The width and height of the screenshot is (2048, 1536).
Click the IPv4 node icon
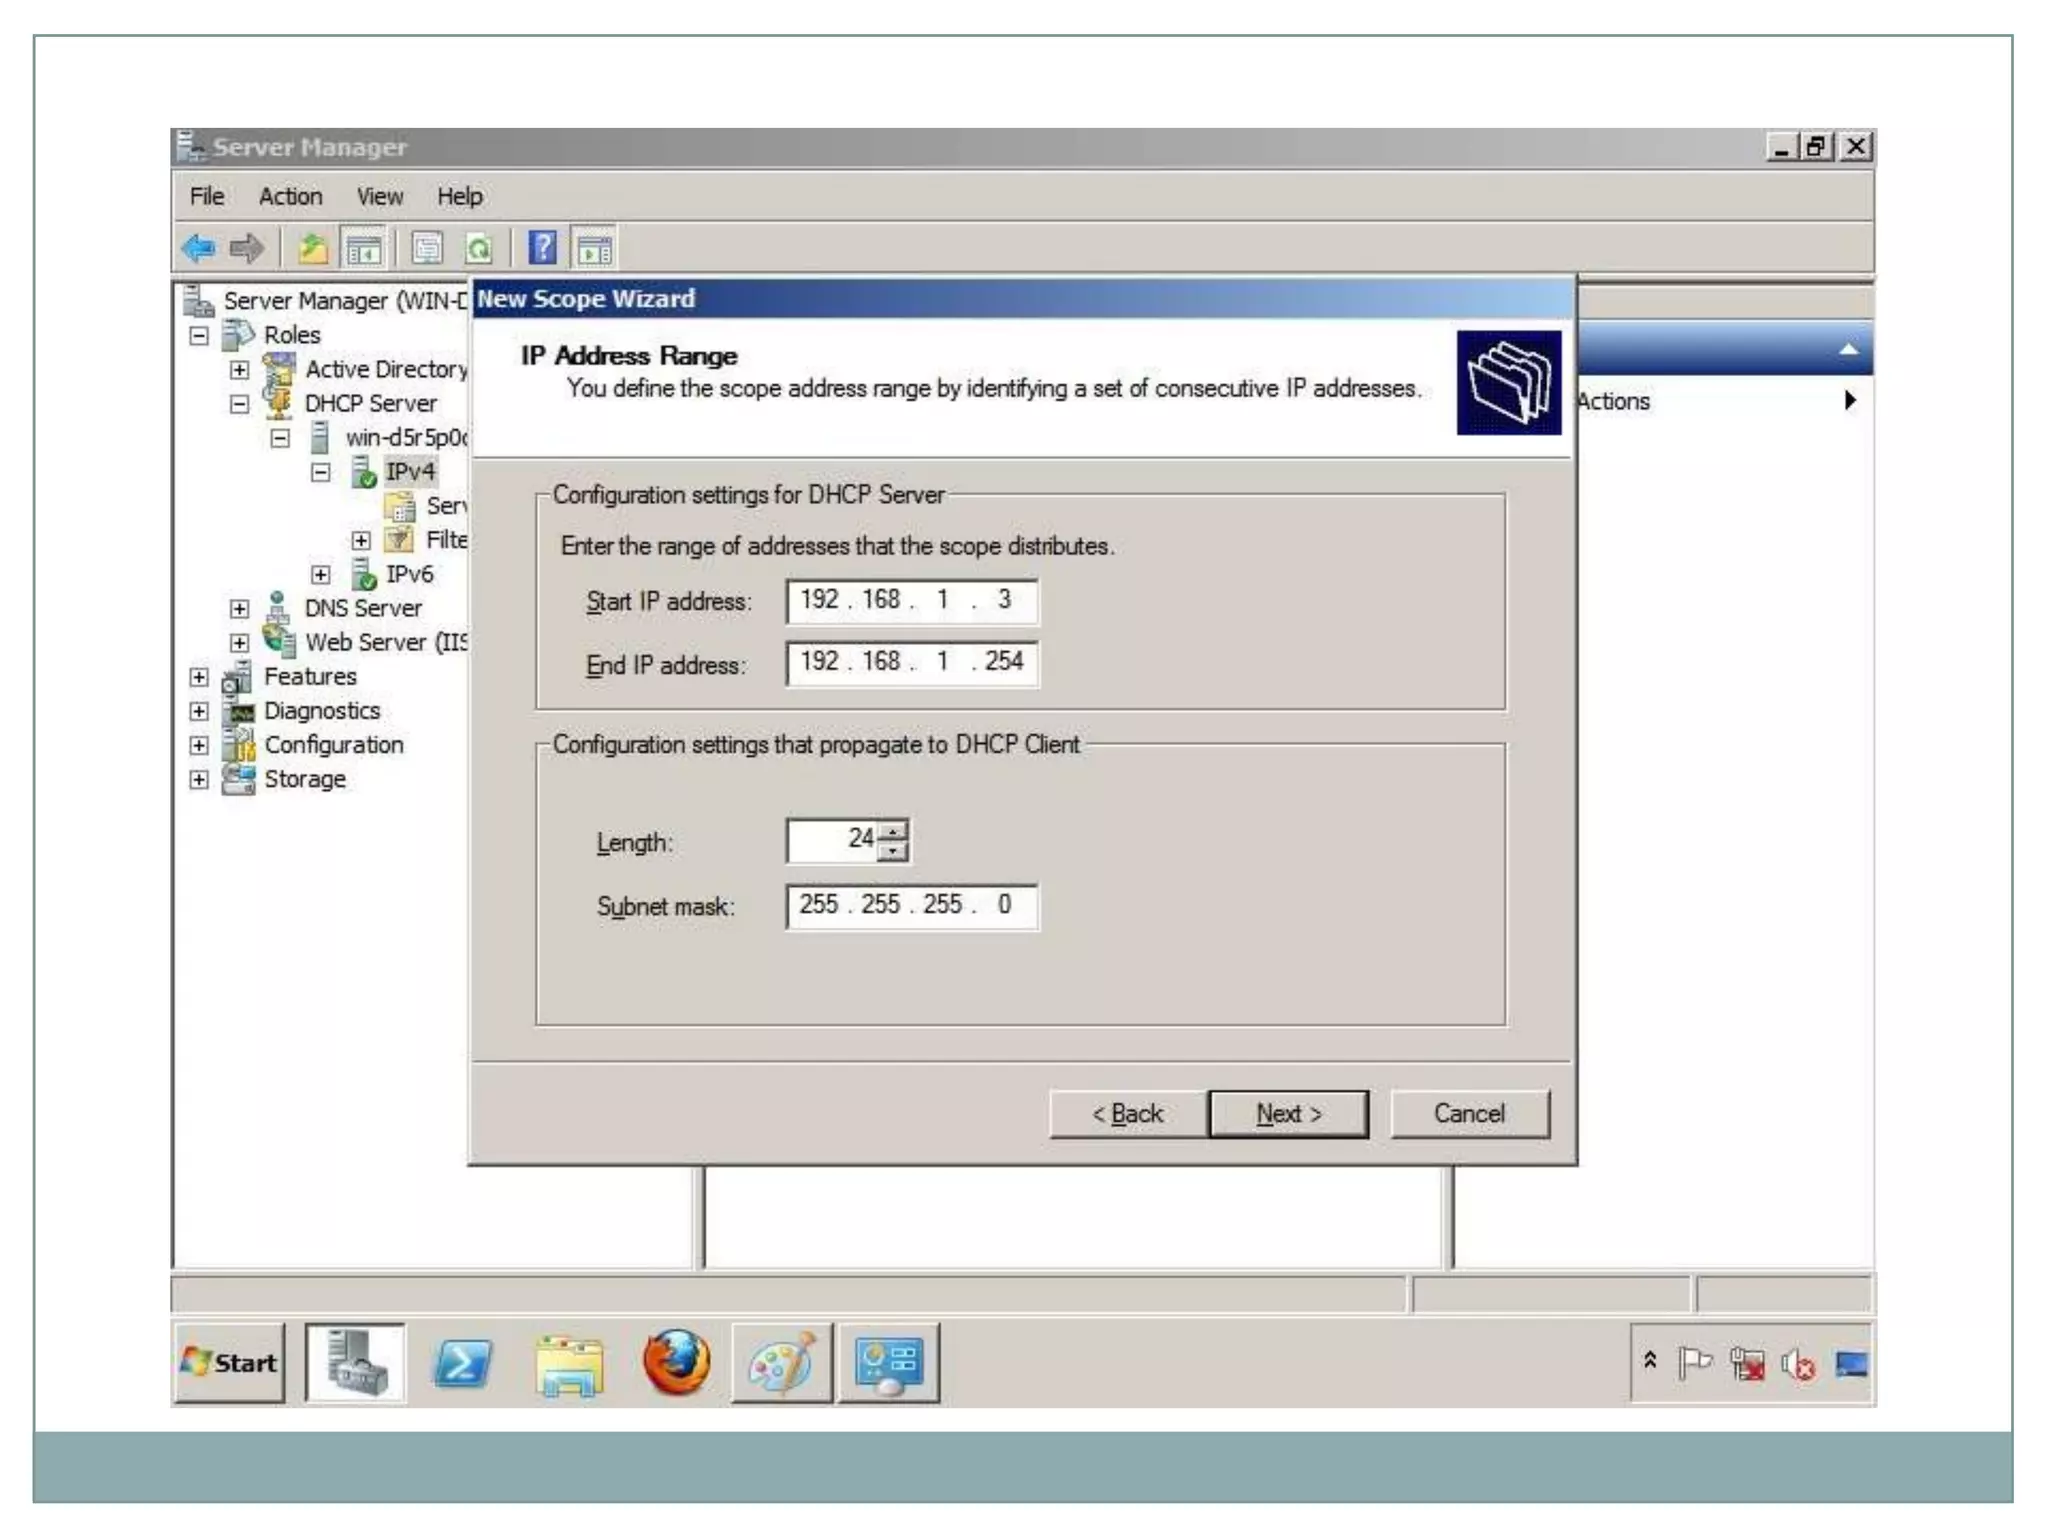point(364,471)
